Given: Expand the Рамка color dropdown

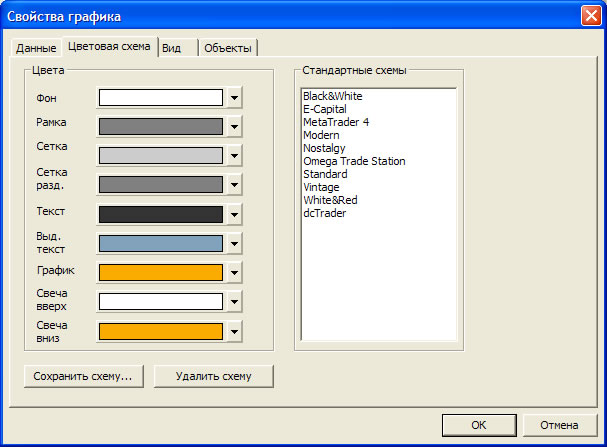Looking at the screenshot, I should point(234,127).
